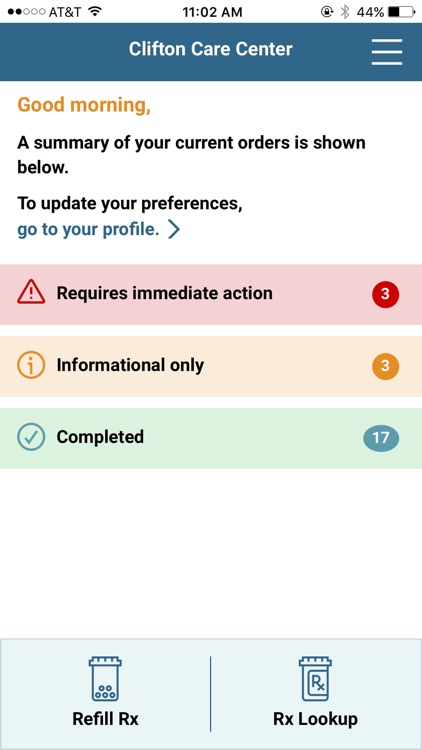Select the Rx Lookup tab label
Viewport: 422px width, 750px height.
(x=315, y=719)
